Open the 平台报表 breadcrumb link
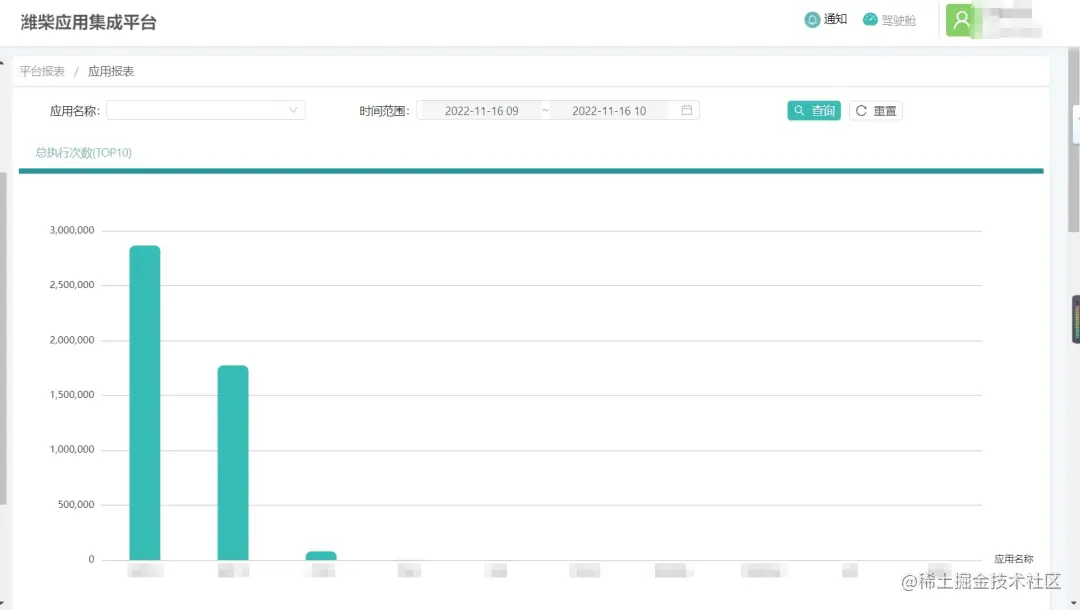This screenshot has width=1080, height=610. [42, 71]
